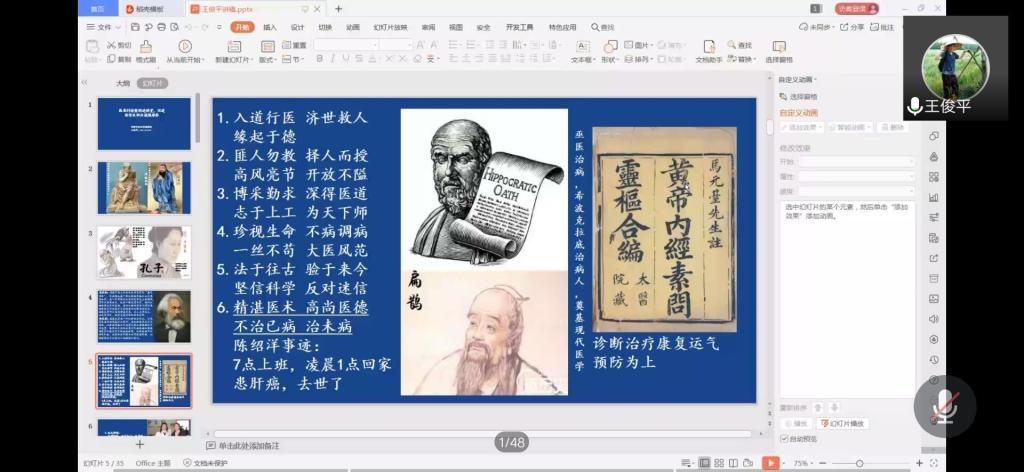Open the font name combo box
This screenshot has width=1024, height=472.
point(346,45)
